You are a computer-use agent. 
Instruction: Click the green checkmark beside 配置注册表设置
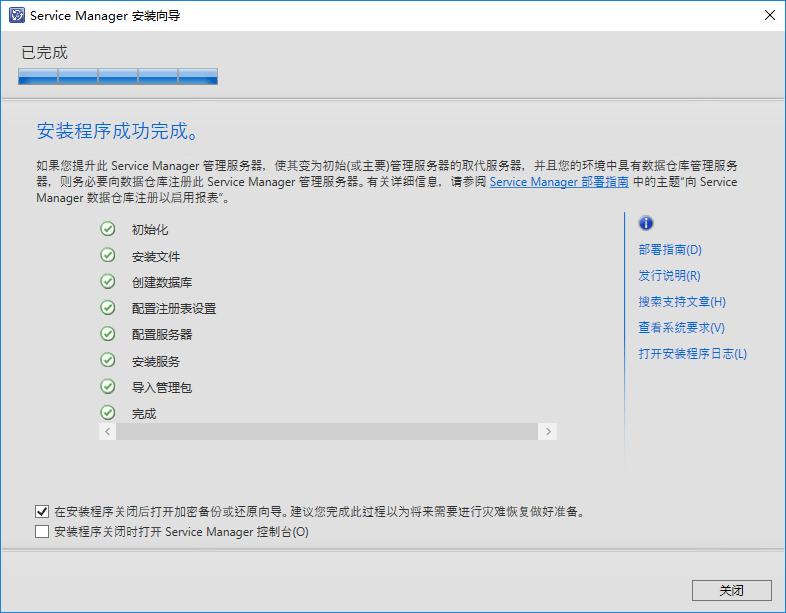tap(107, 308)
